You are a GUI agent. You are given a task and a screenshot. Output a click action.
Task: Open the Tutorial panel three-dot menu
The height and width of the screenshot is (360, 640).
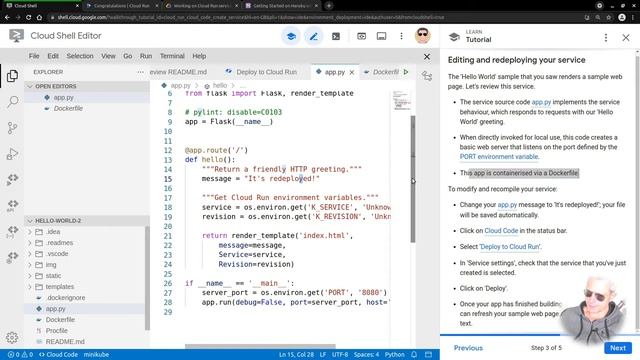pos(606,38)
